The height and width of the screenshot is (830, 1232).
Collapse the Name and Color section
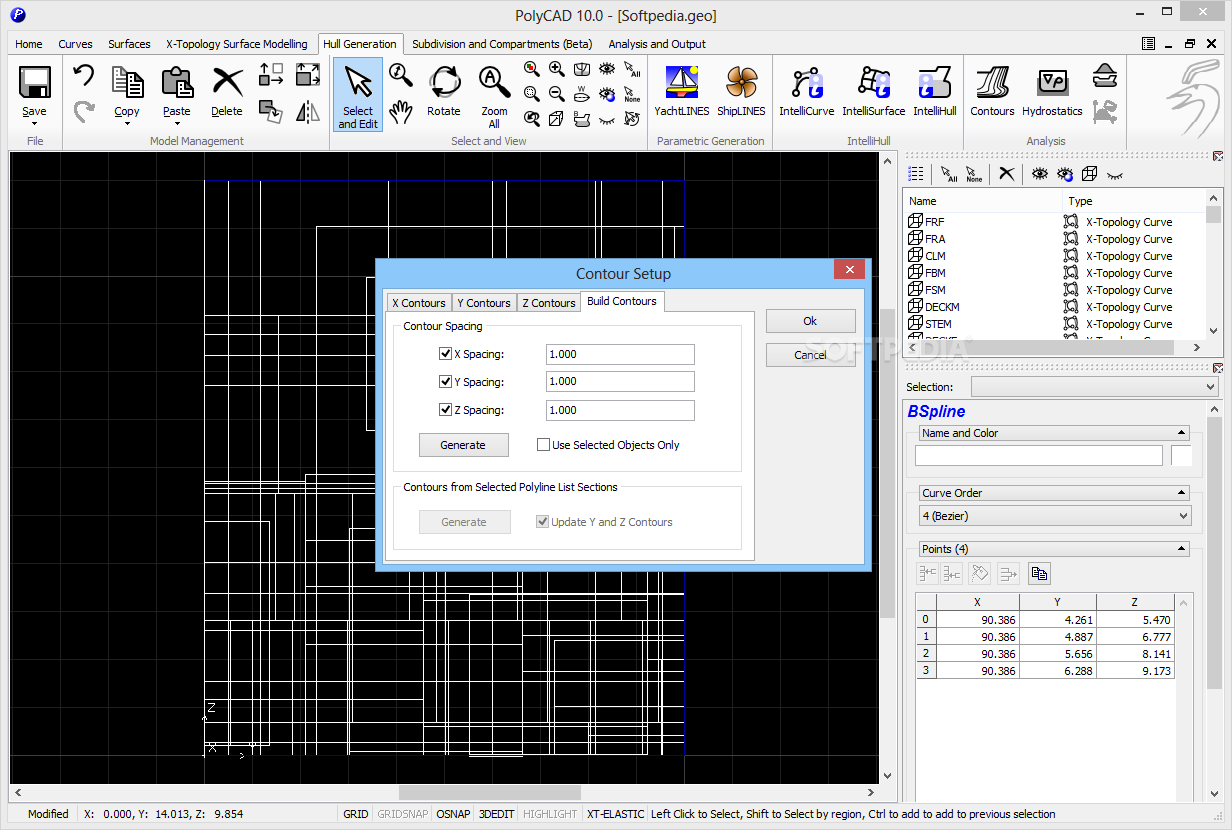pyautogui.click(x=1182, y=433)
